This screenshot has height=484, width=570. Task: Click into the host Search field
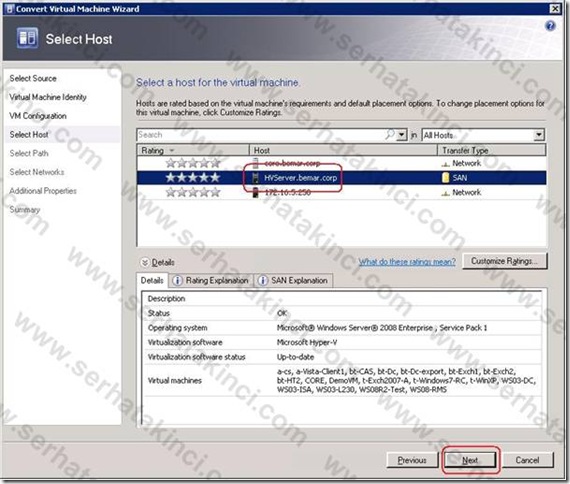click(260, 135)
